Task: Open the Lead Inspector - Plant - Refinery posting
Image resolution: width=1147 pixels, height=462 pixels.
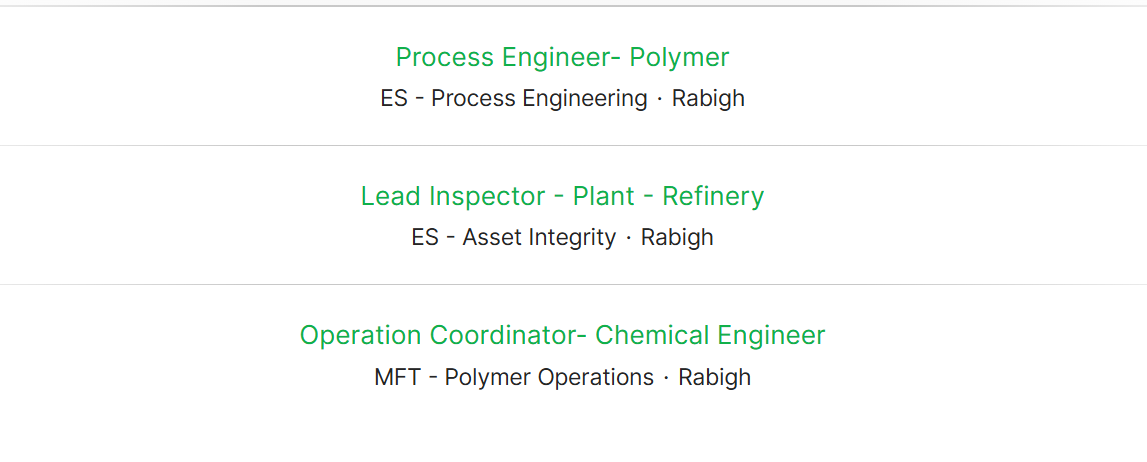Action: [x=562, y=196]
